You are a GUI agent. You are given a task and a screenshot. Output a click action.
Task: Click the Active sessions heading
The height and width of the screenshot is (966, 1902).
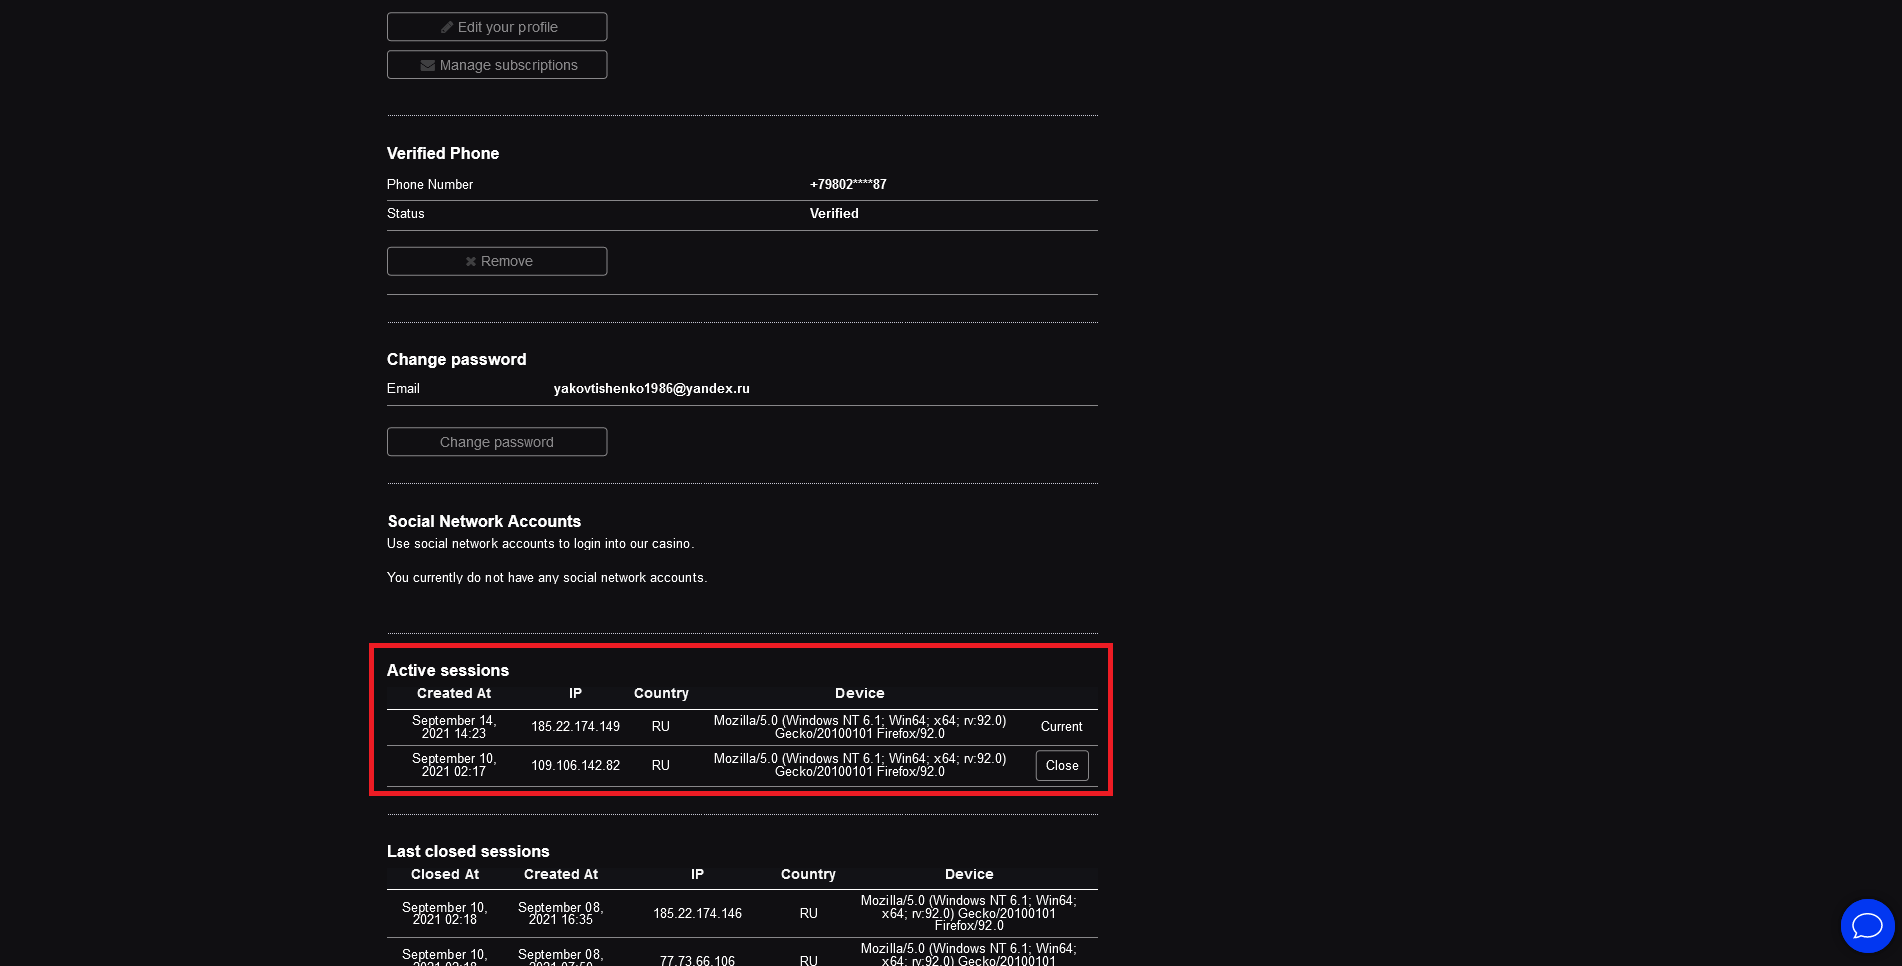click(447, 671)
